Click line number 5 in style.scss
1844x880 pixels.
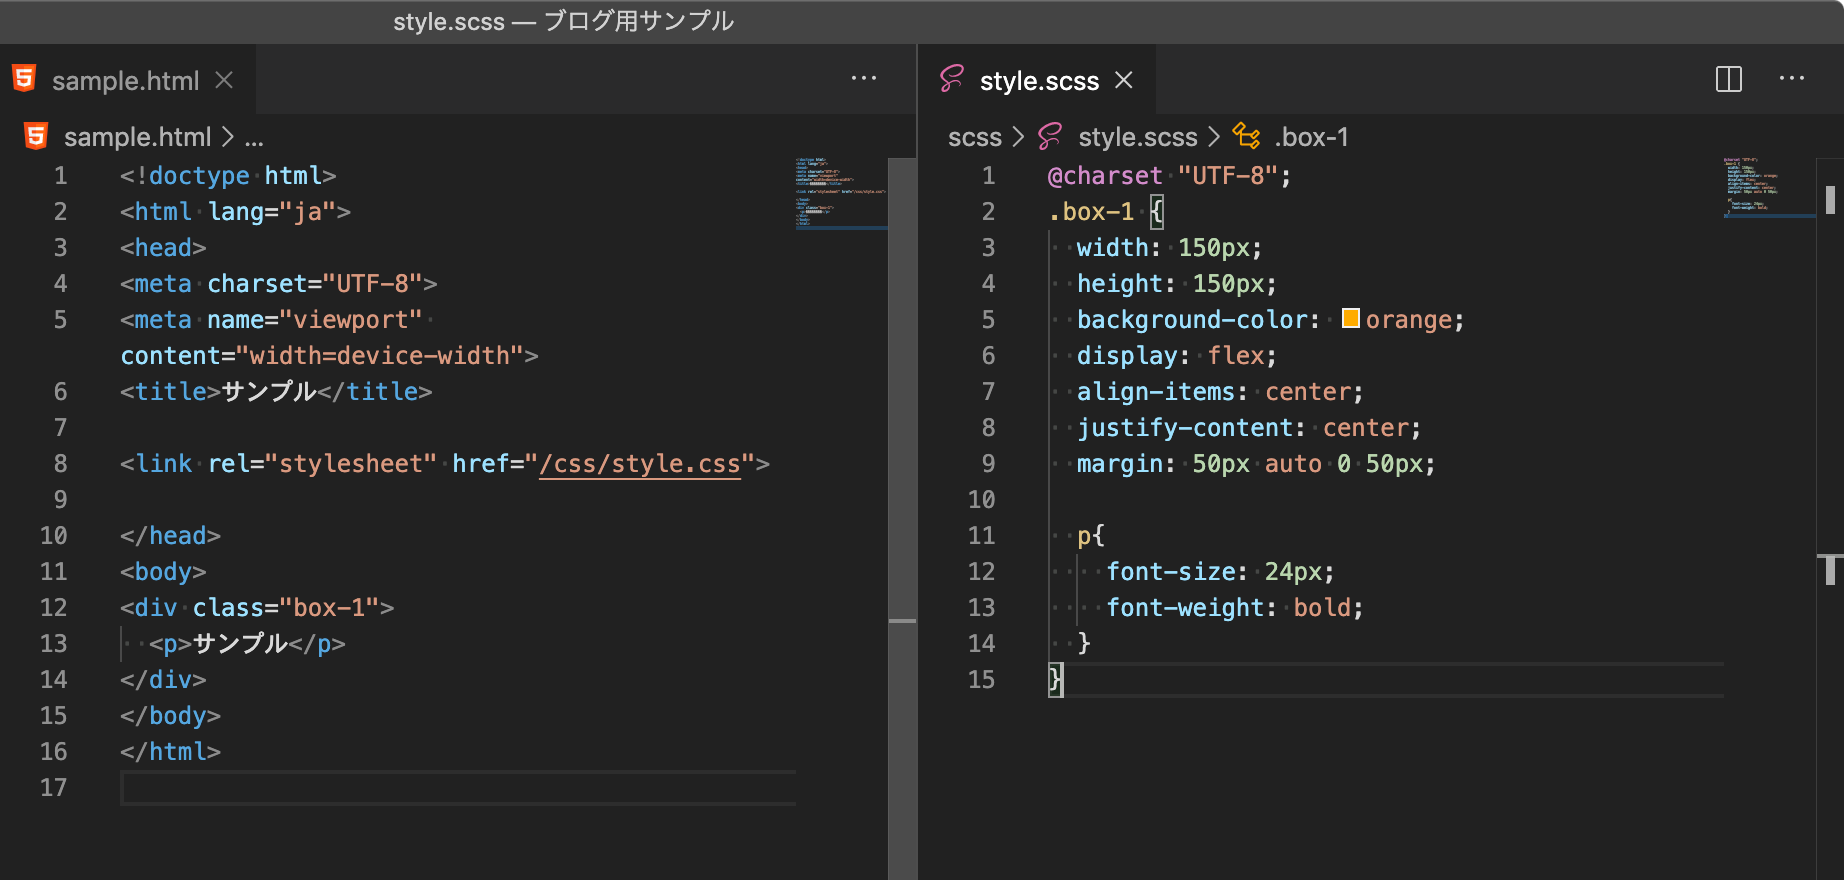point(988,320)
